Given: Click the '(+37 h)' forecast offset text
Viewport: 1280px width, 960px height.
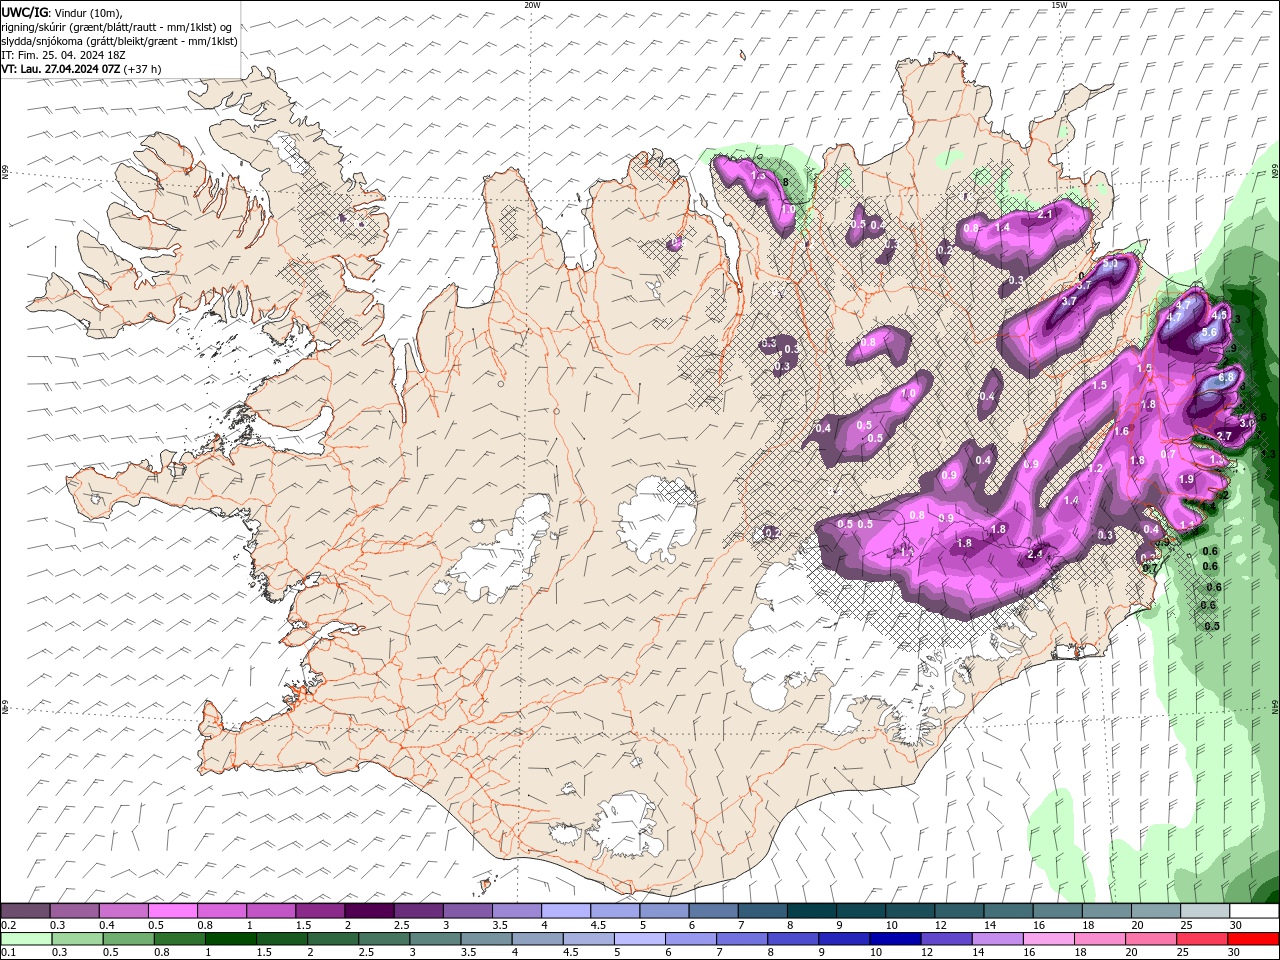Looking at the screenshot, I should pyautogui.click(x=144, y=69).
